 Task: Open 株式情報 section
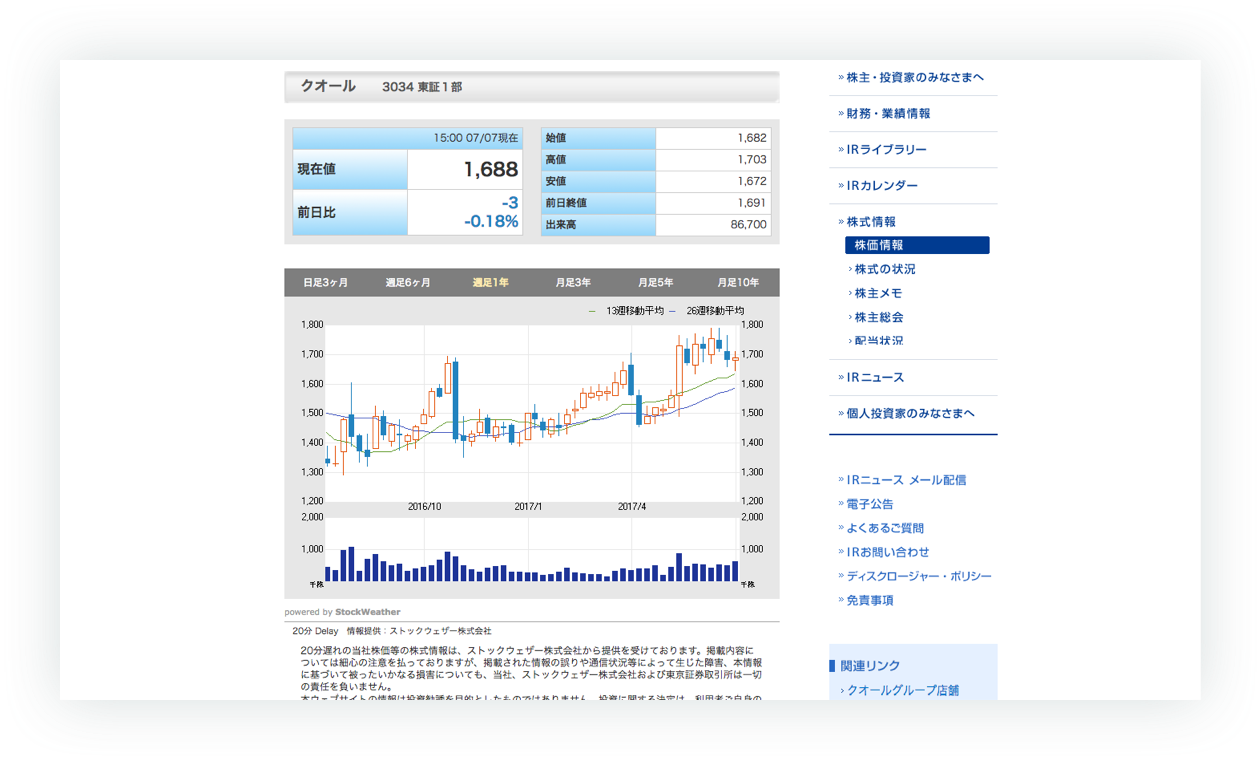(x=871, y=221)
